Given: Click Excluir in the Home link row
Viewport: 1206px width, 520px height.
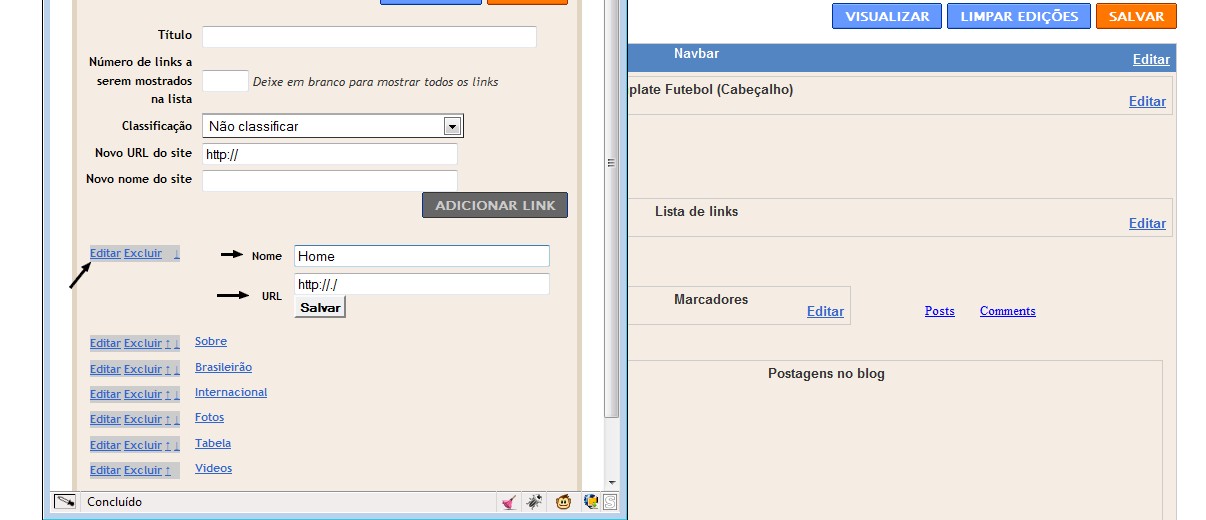Looking at the screenshot, I should pyautogui.click(x=143, y=253).
